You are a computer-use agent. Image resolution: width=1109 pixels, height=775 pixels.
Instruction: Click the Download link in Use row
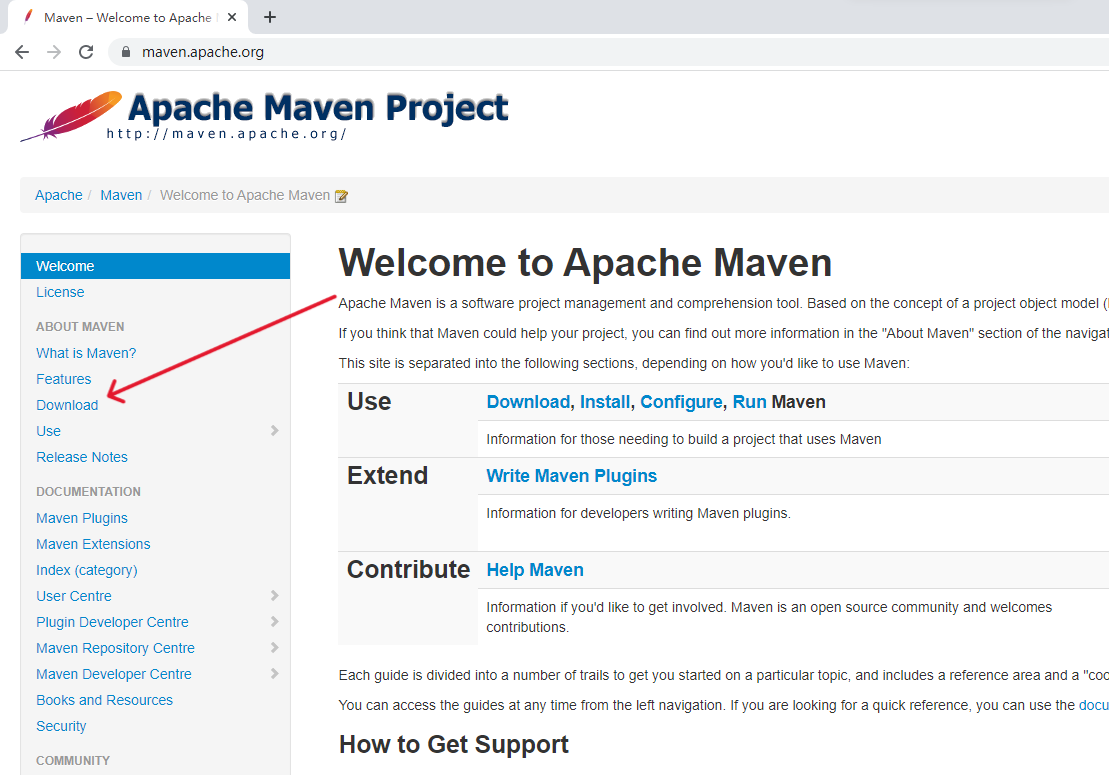point(528,402)
